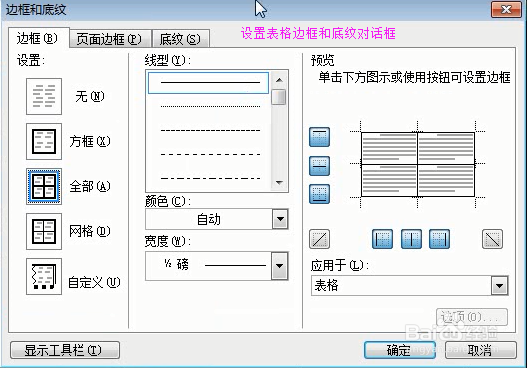Select the short-dashed line style
Viewport: 528px width, 368px height.
point(210,130)
